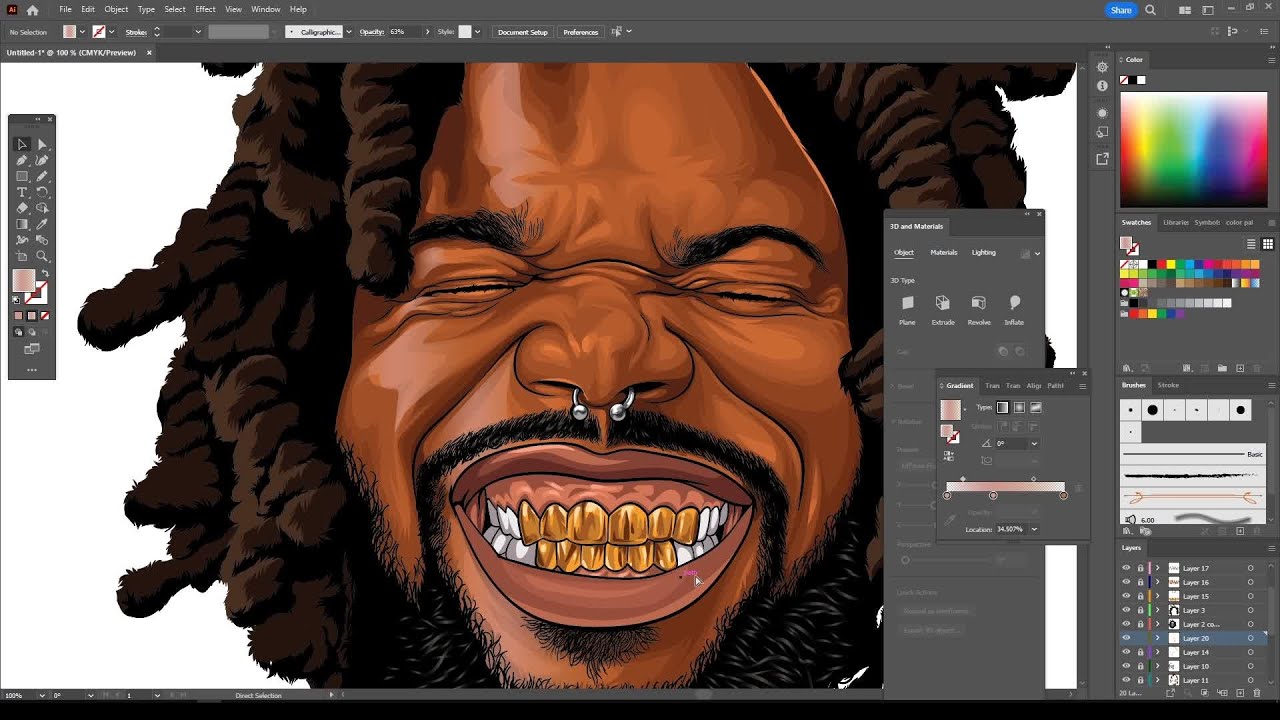
Task: Open the gradient Location dropdown
Action: [x=1034, y=529]
